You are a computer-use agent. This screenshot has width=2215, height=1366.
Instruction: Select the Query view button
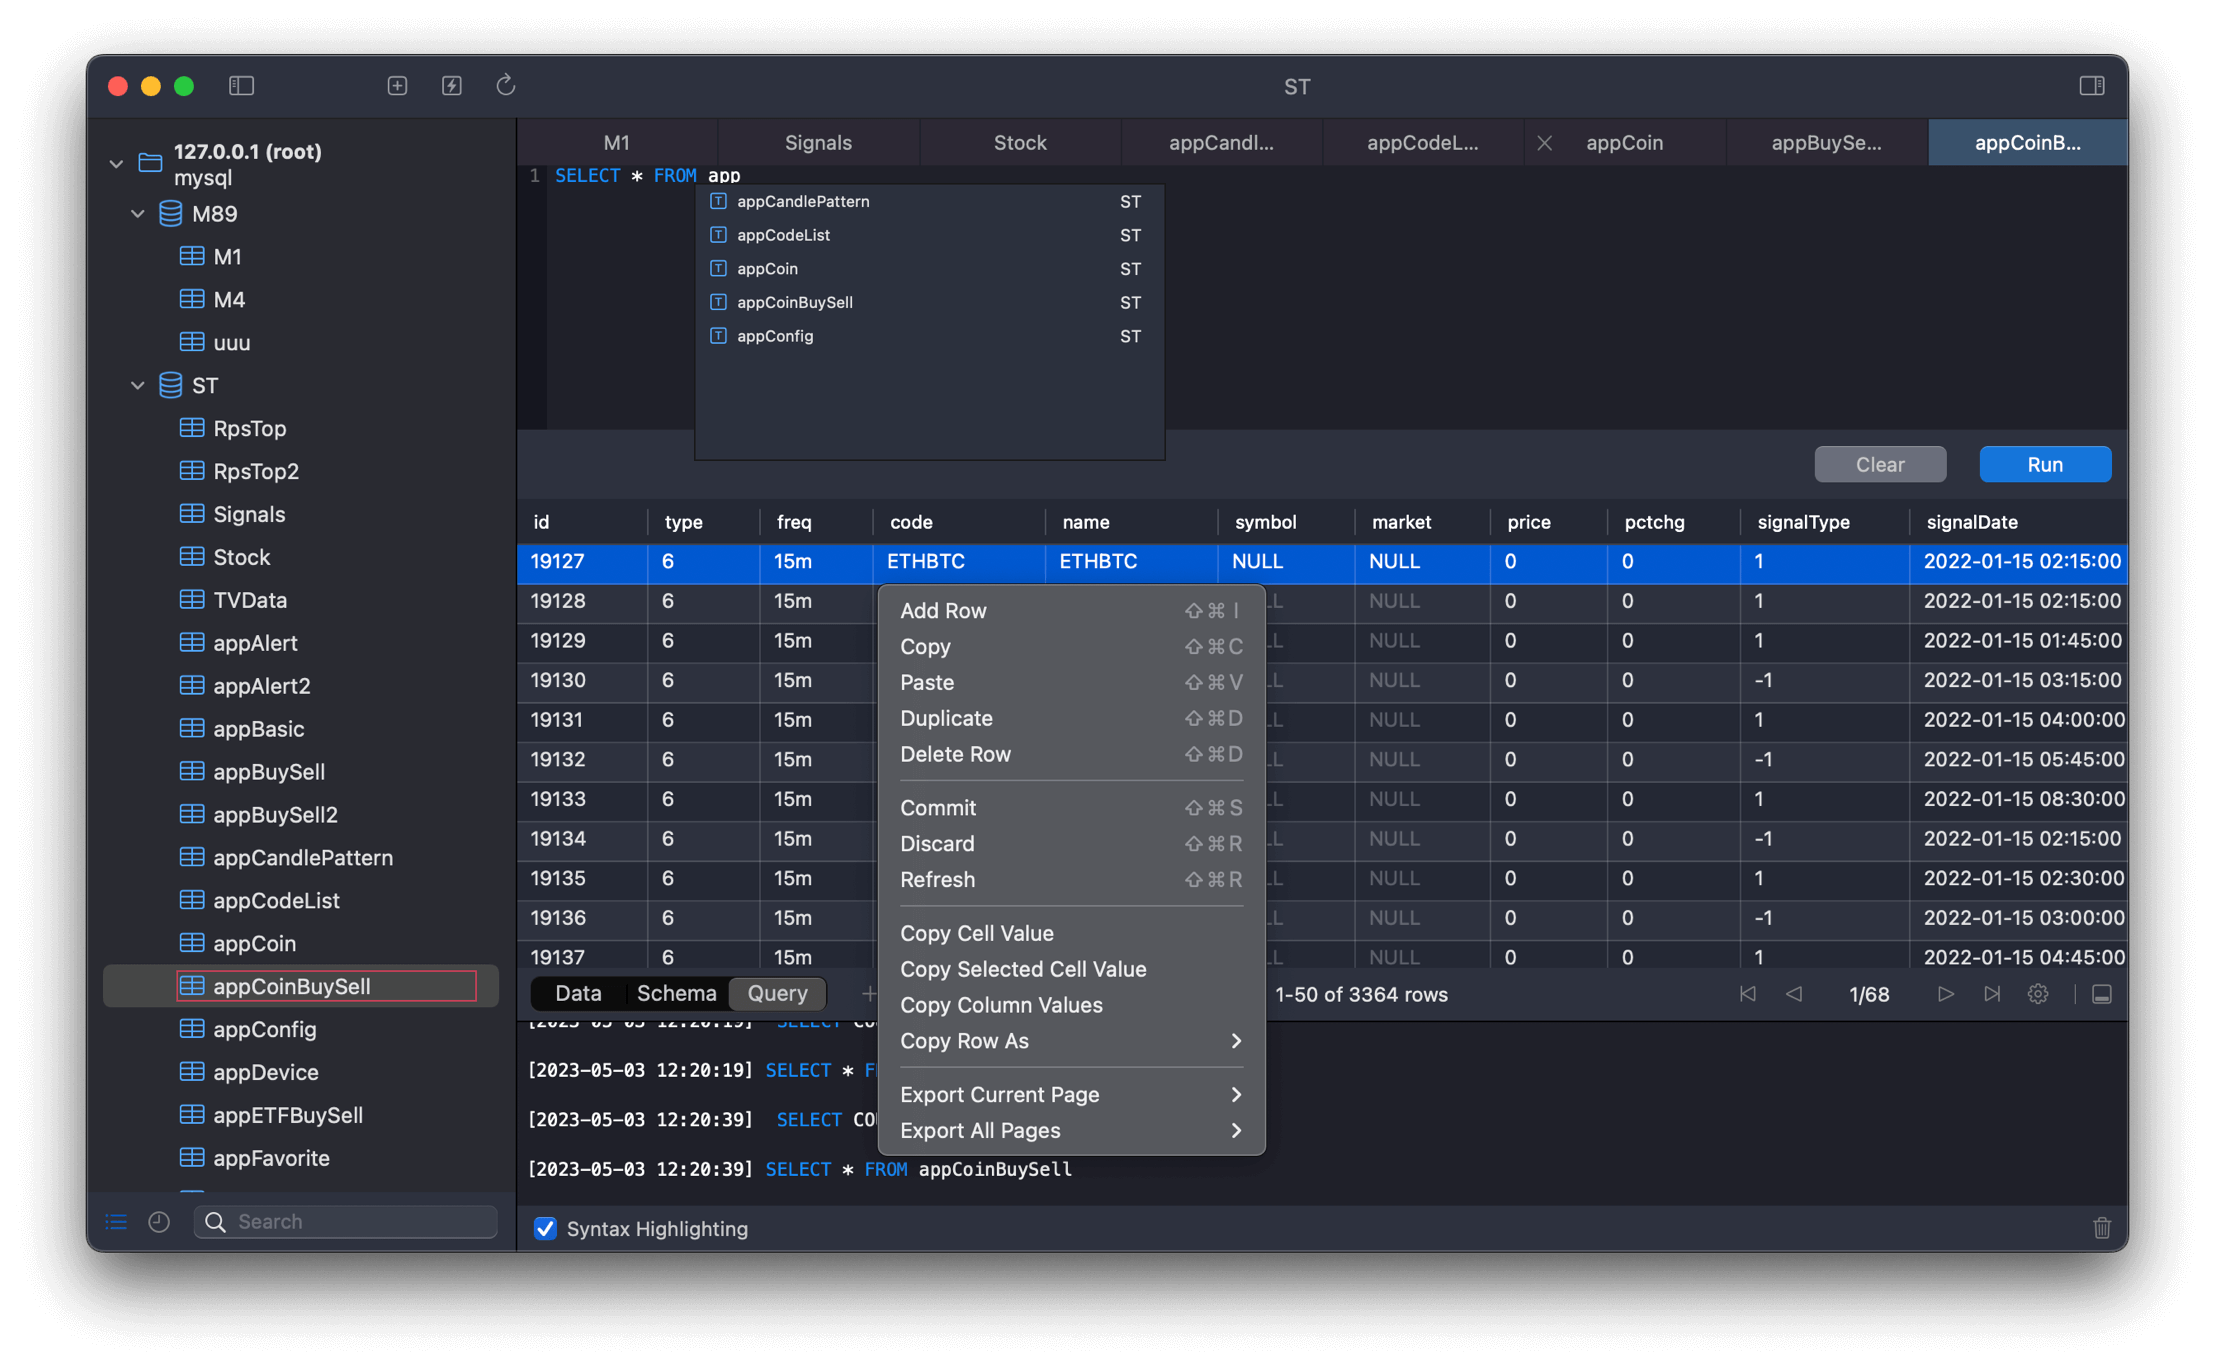(777, 993)
